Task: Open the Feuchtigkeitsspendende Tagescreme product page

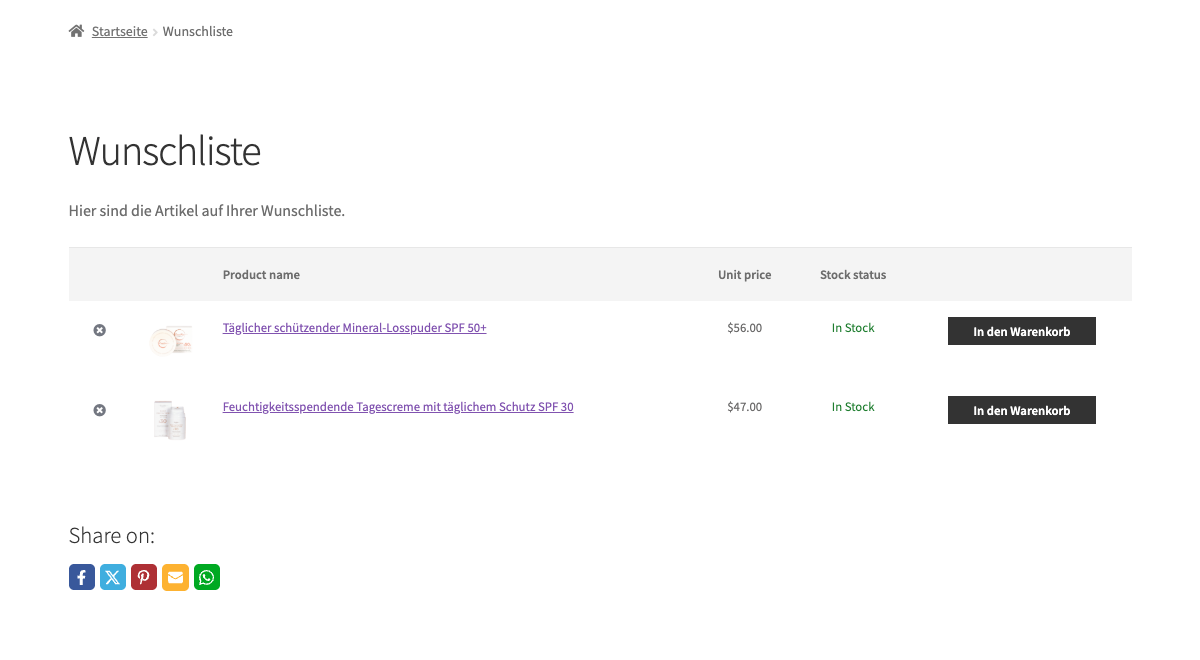Action: [397, 407]
